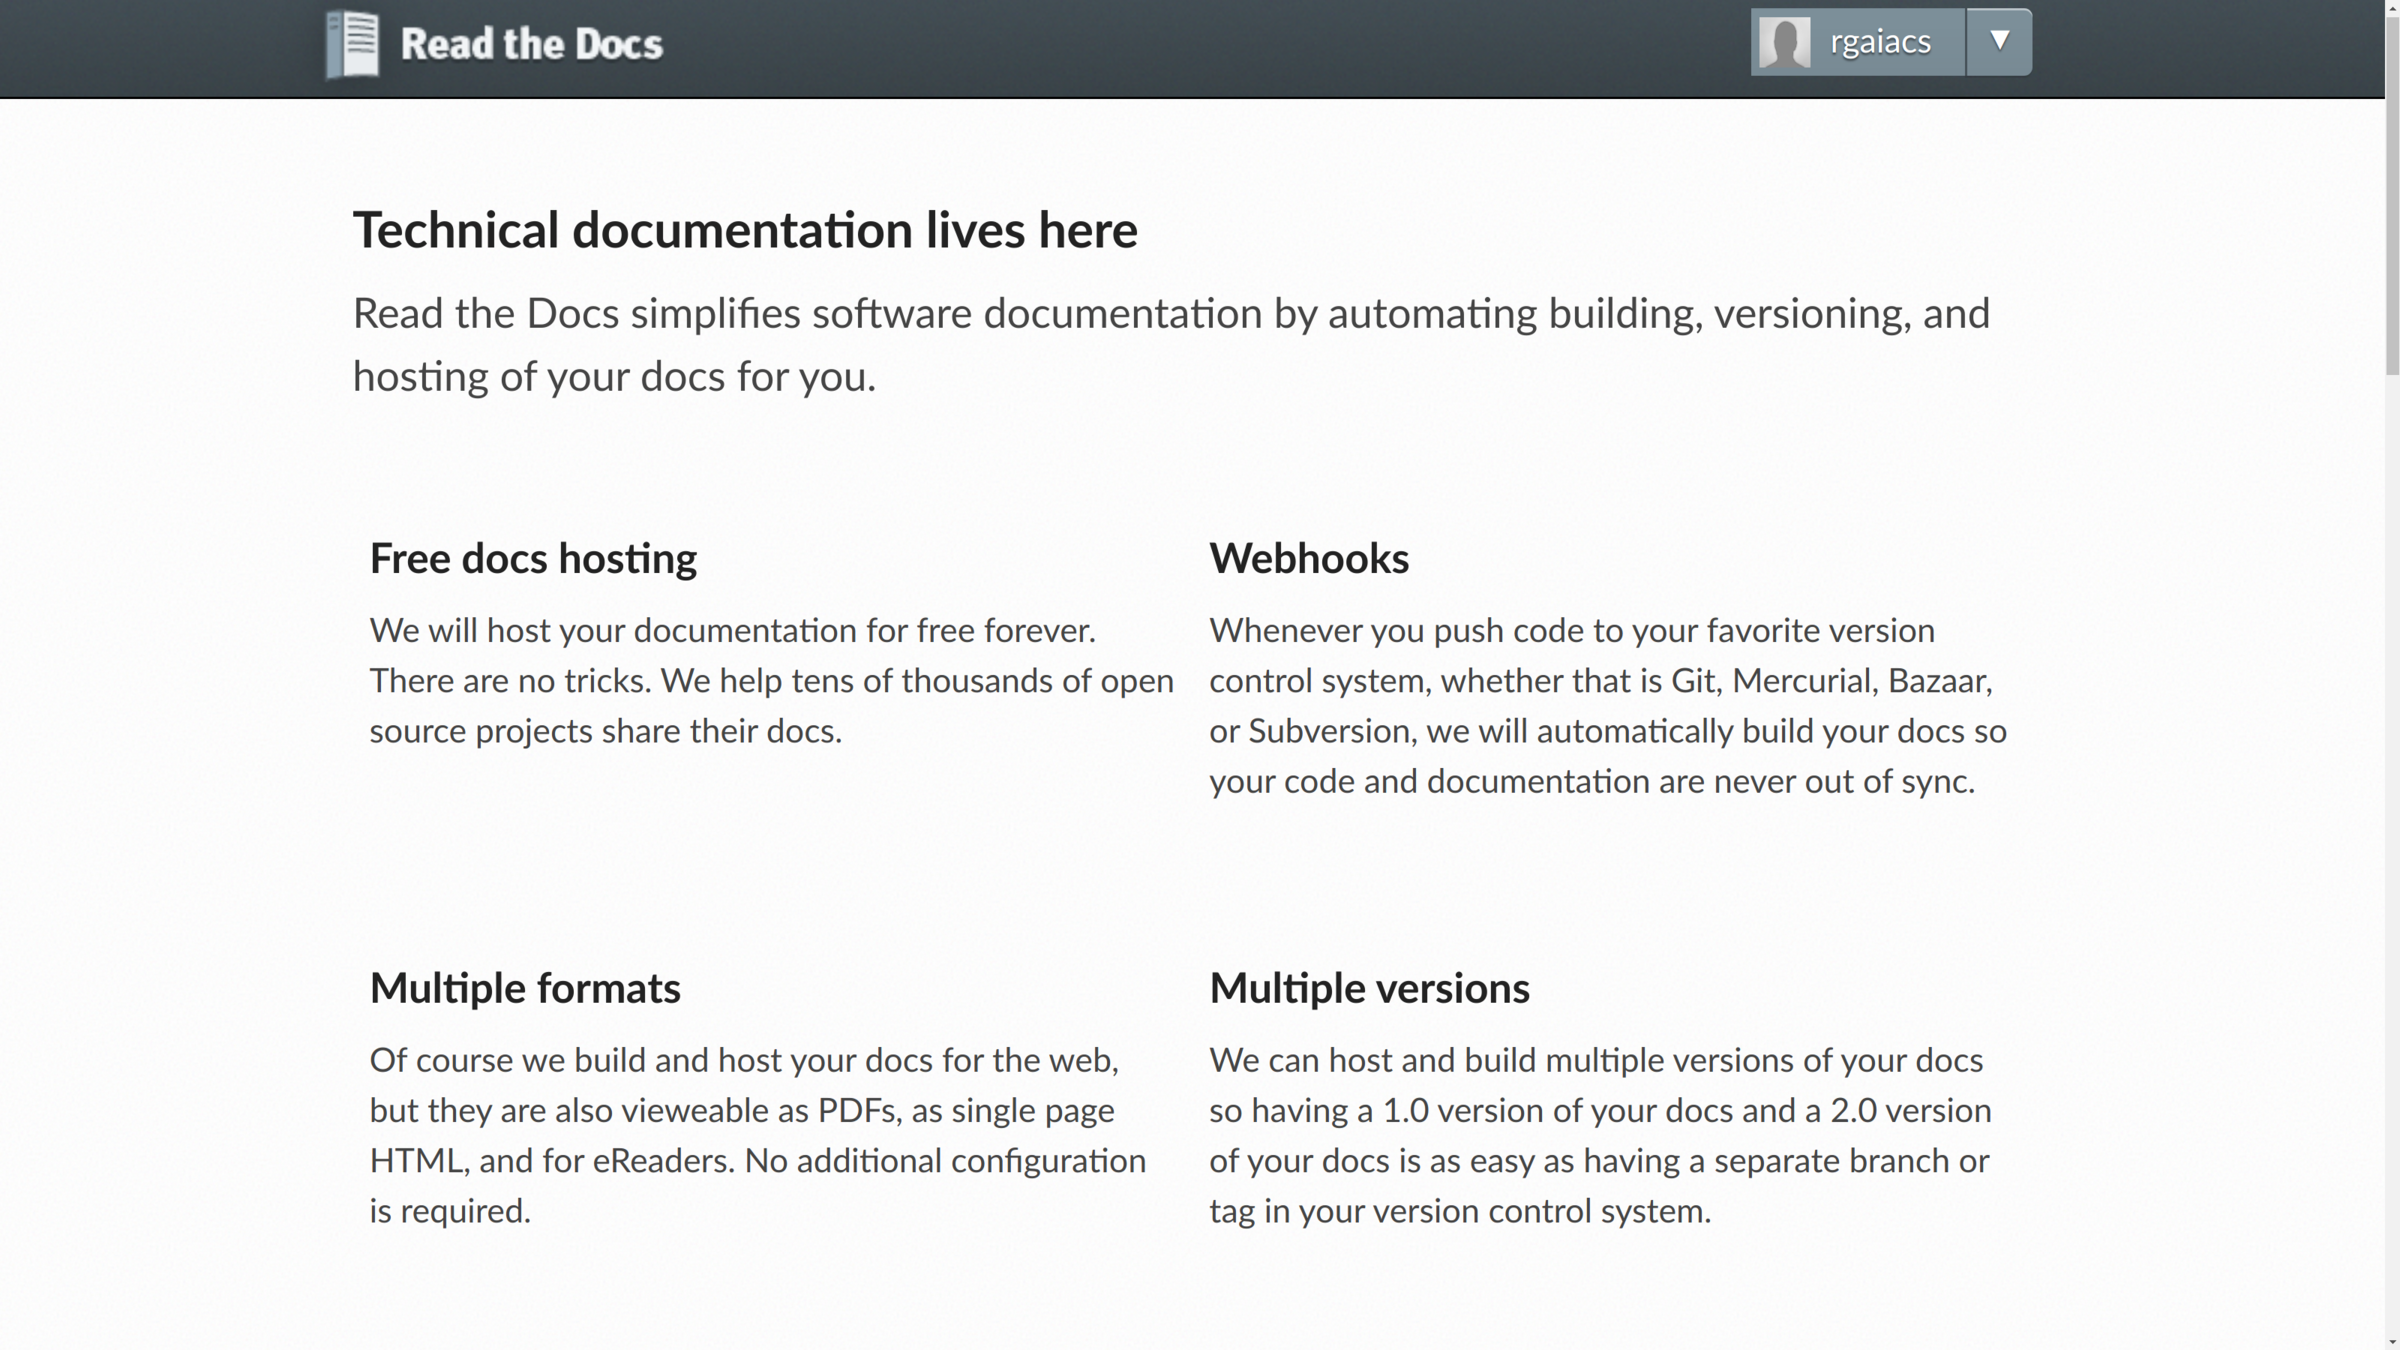This screenshot has width=2400, height=1350.
Task: Click the word 'Mercurial' in Webhooks text
Action: 1802,681
